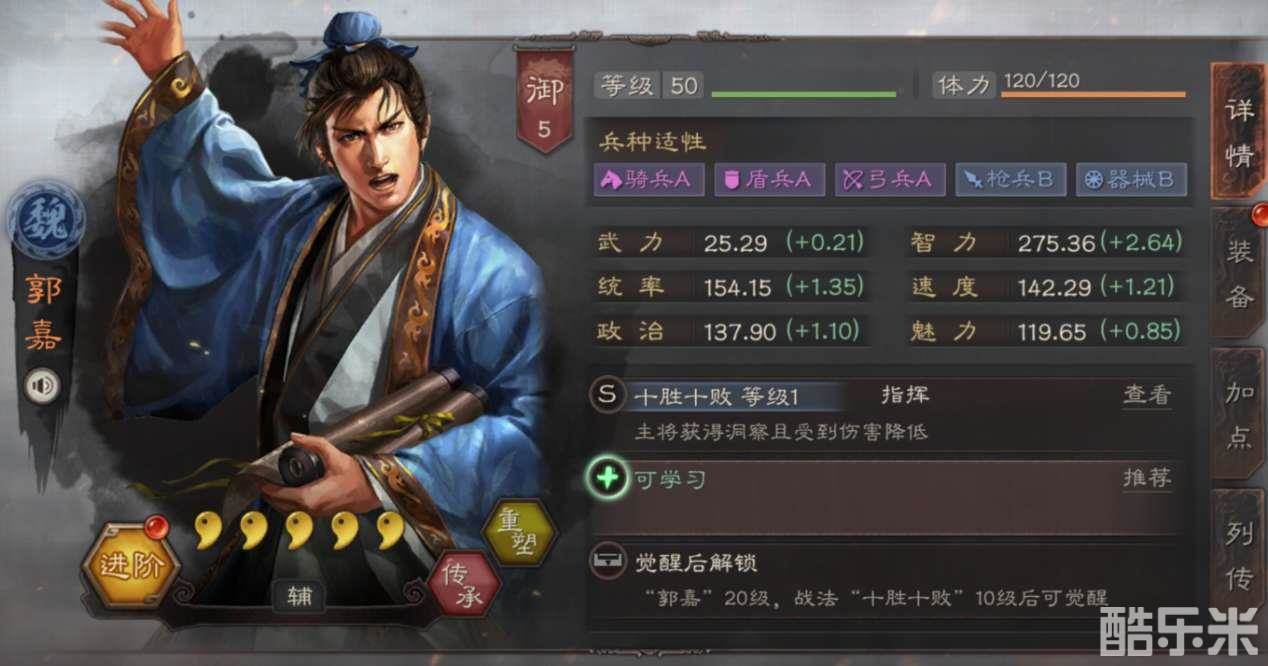Tap the S-rank skill badge icon

[607, 394]
